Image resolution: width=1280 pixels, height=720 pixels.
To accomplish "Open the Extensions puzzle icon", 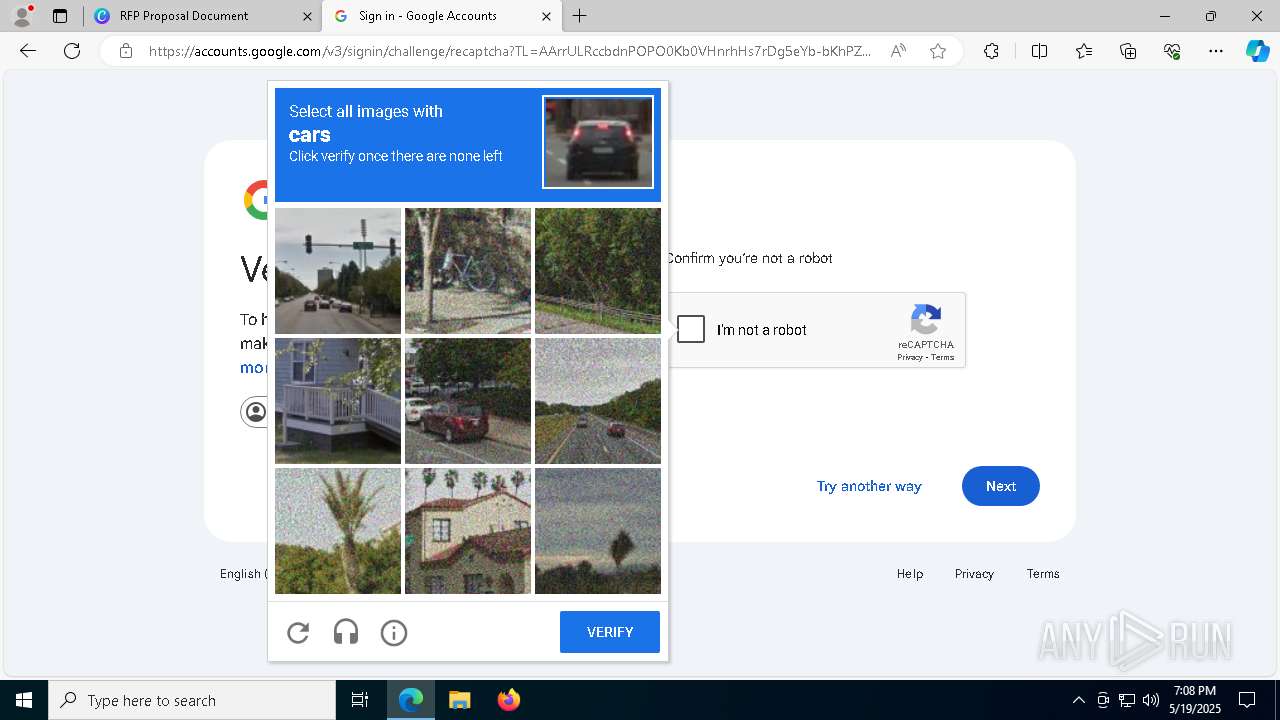I will 991,51.
